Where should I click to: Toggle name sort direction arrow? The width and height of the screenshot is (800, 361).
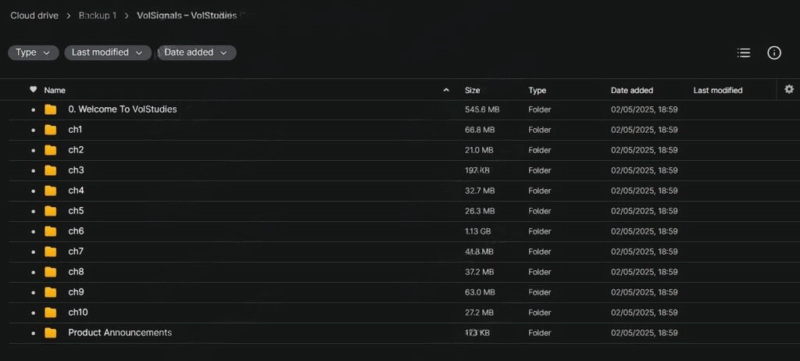click(x=446, y=90)
